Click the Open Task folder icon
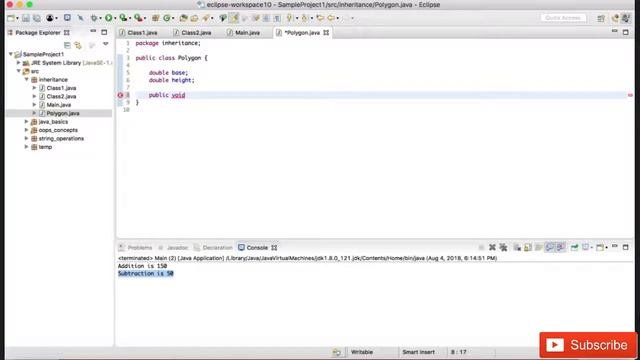Image resolution: width=640 pixels, height=360 pixels. (194, 18)
